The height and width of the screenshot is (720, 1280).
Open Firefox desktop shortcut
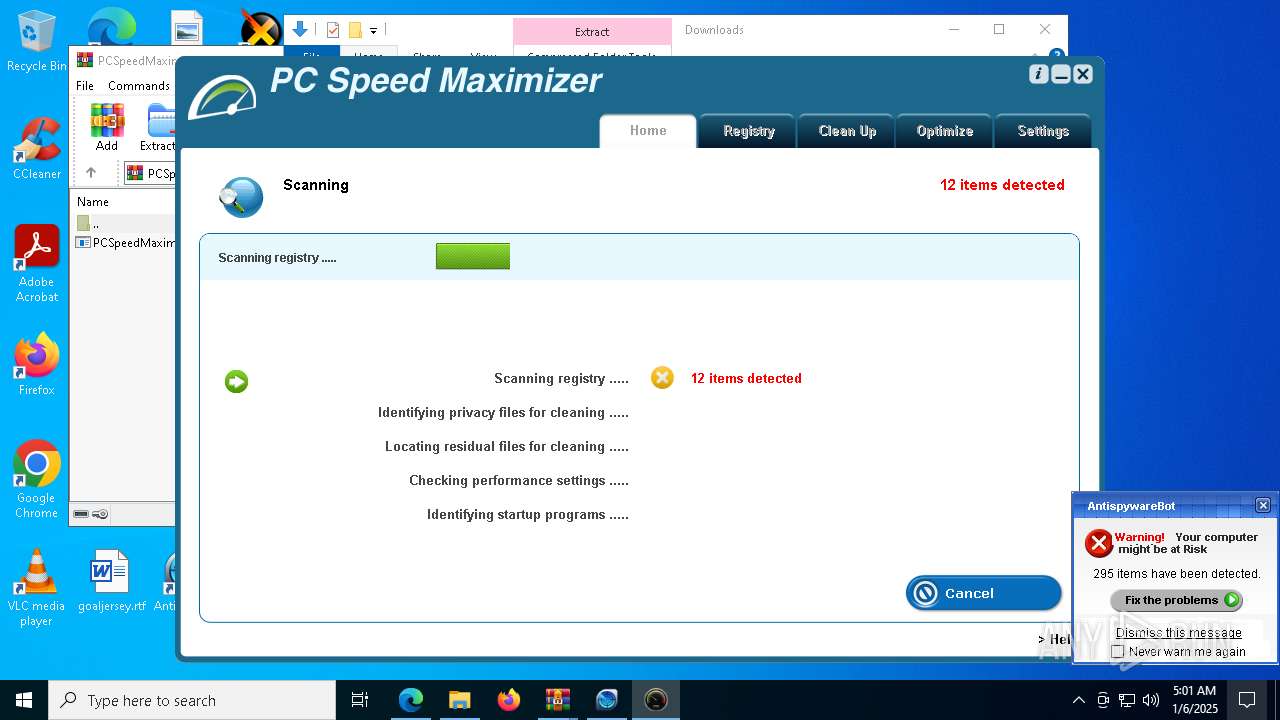tap(37, 364)
